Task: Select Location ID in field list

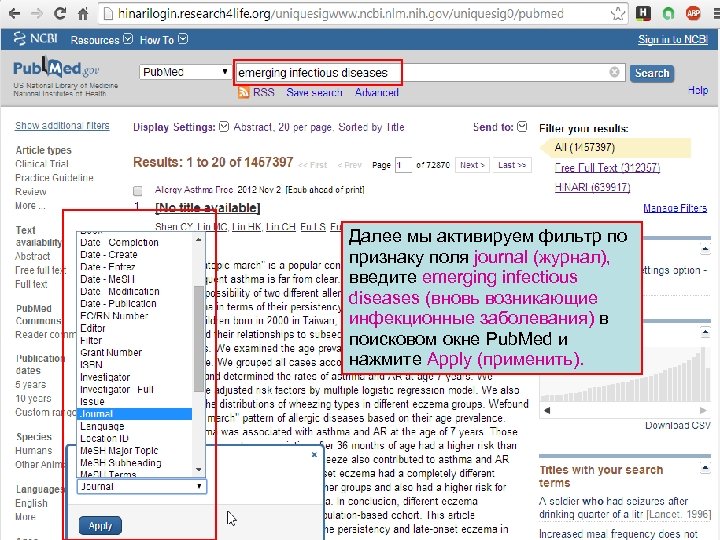Action: coord(104,439)
